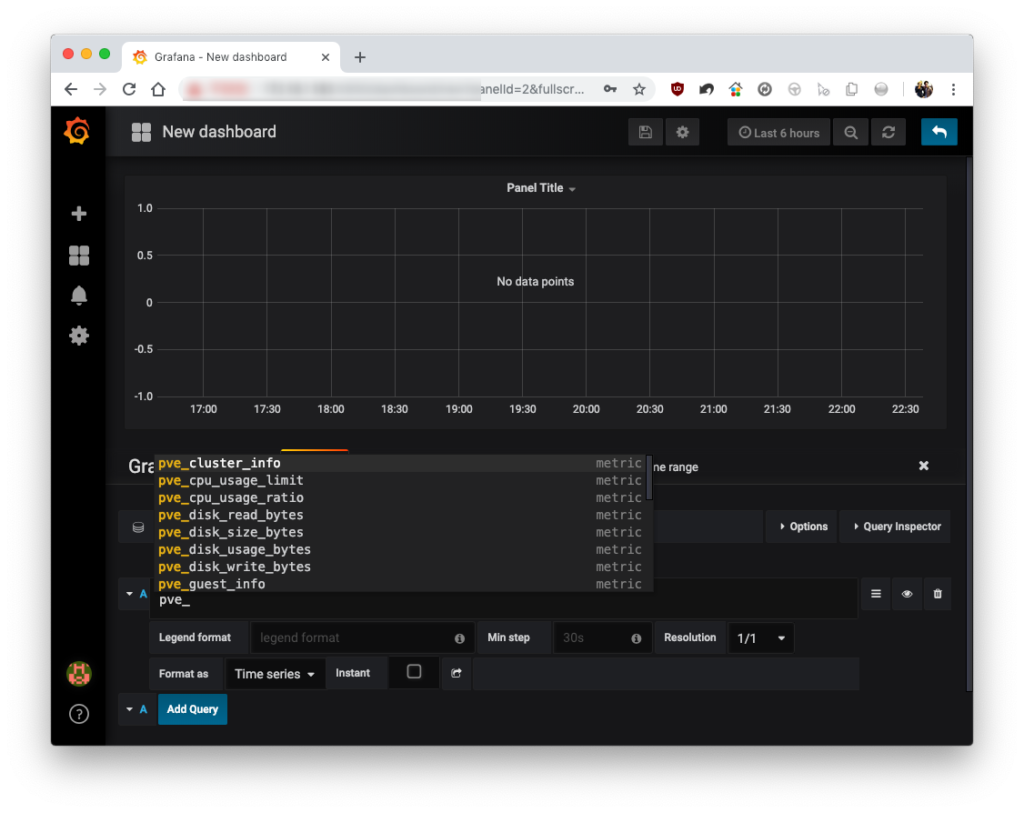Click the browser home button
Viewport: 1024px width, 813px height.
158,89
